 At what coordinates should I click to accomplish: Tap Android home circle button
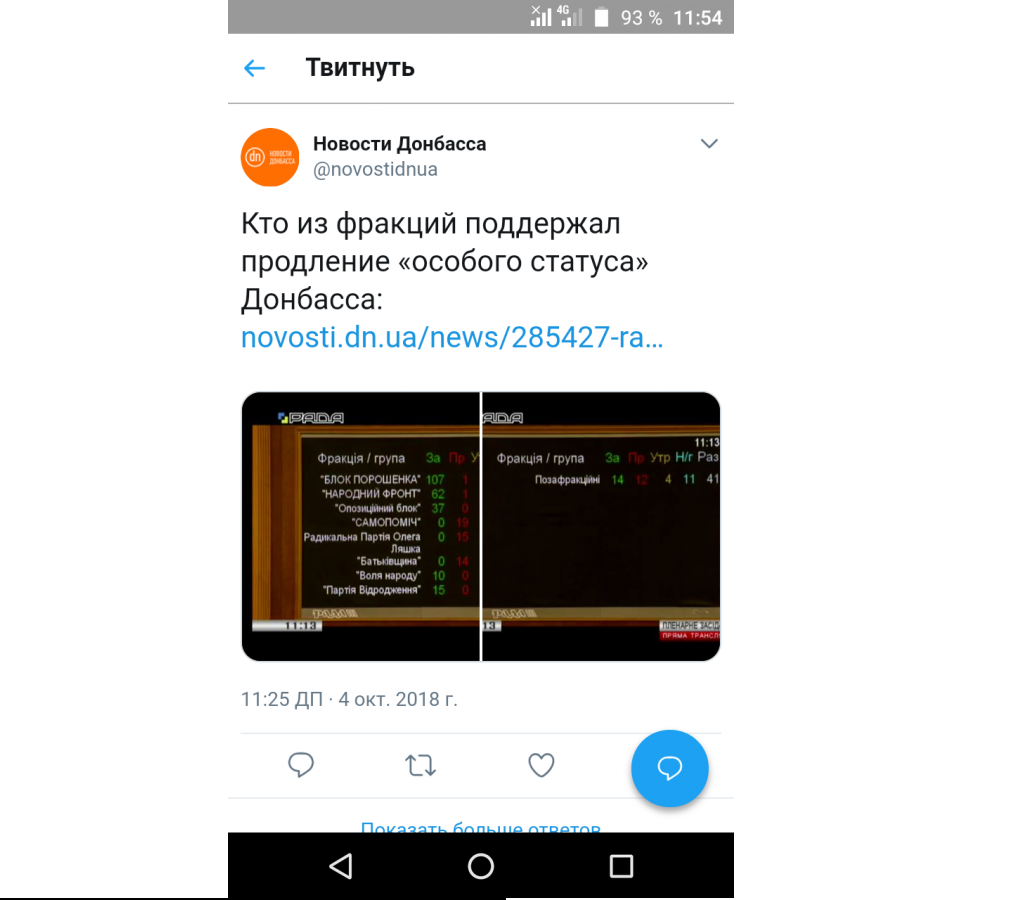click(x=481, y=866)
